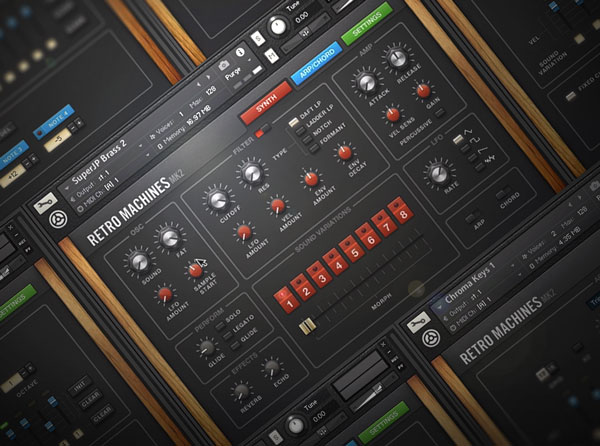Click the Attack knob in AMP section
Image resolution: width=600 pixels, height=446 pixels.
[x=366, y=84]
